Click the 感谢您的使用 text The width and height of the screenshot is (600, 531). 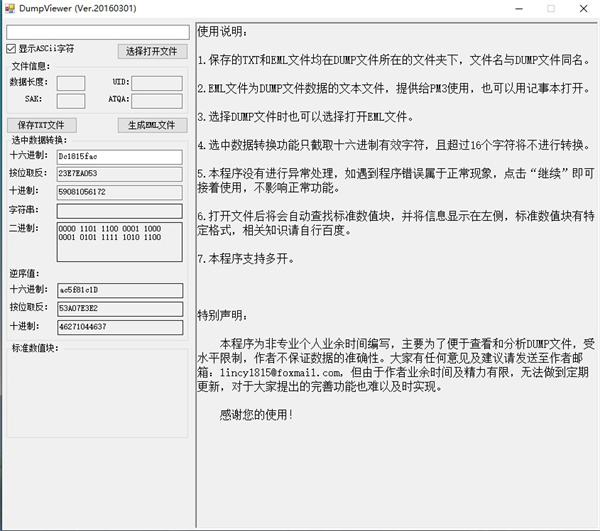[256, 415]
